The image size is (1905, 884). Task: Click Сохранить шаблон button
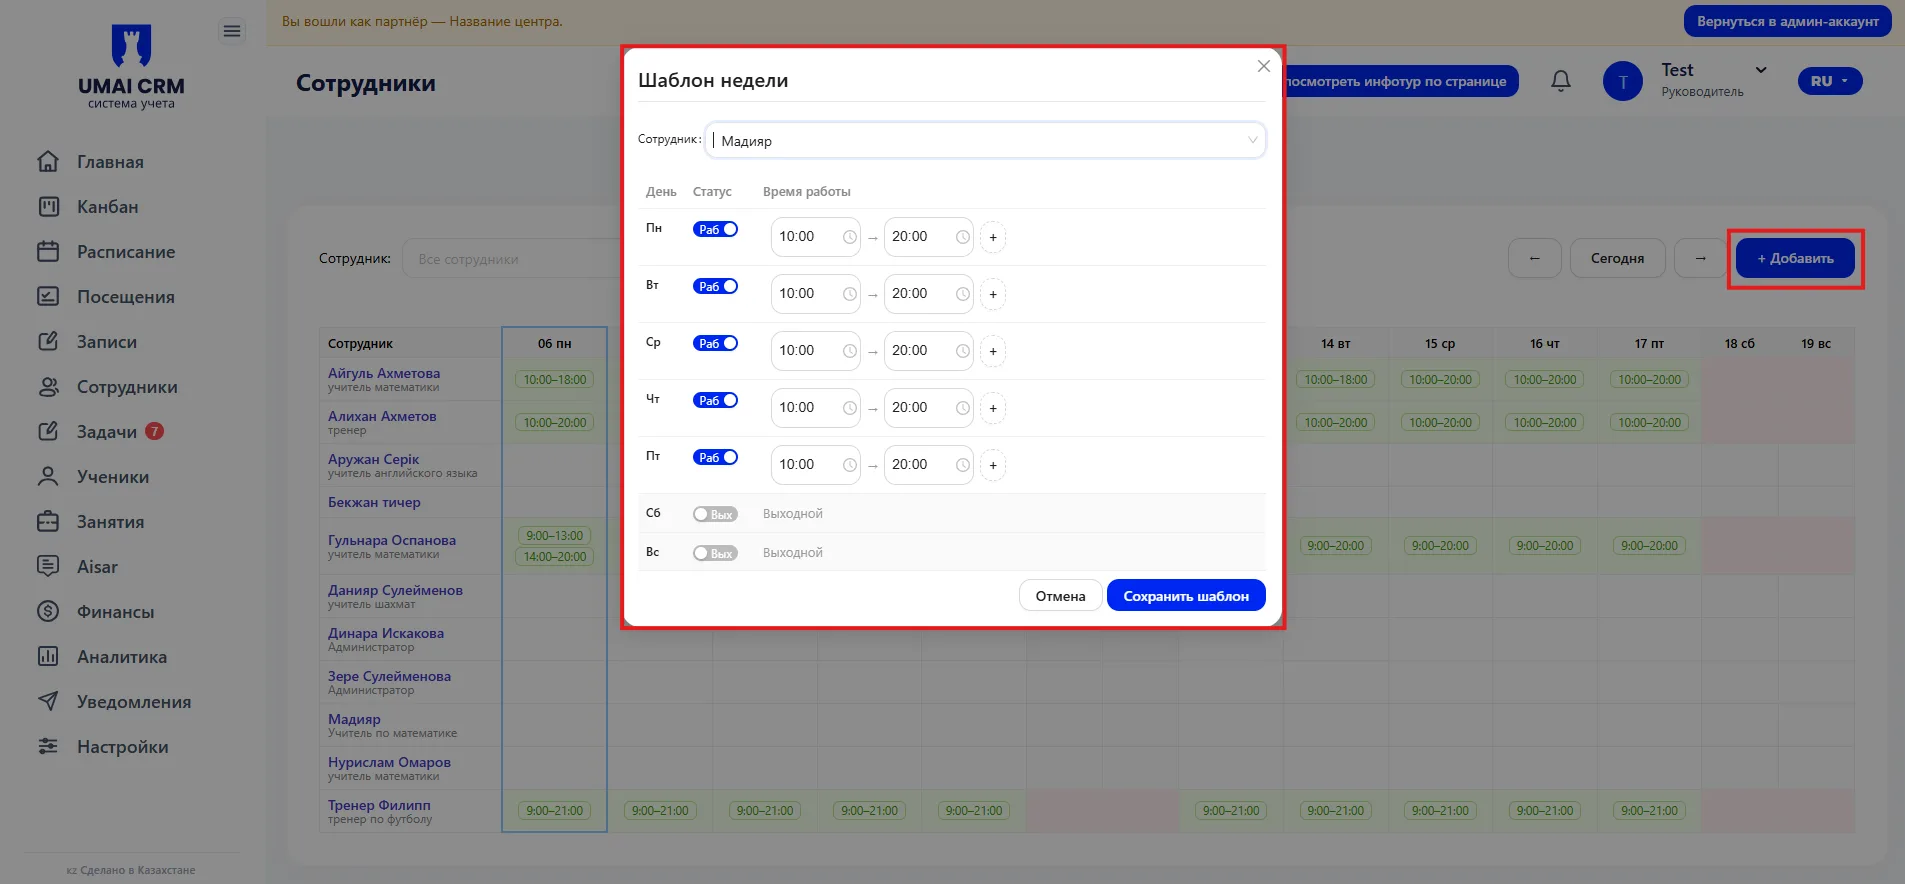pos(1186,596)
